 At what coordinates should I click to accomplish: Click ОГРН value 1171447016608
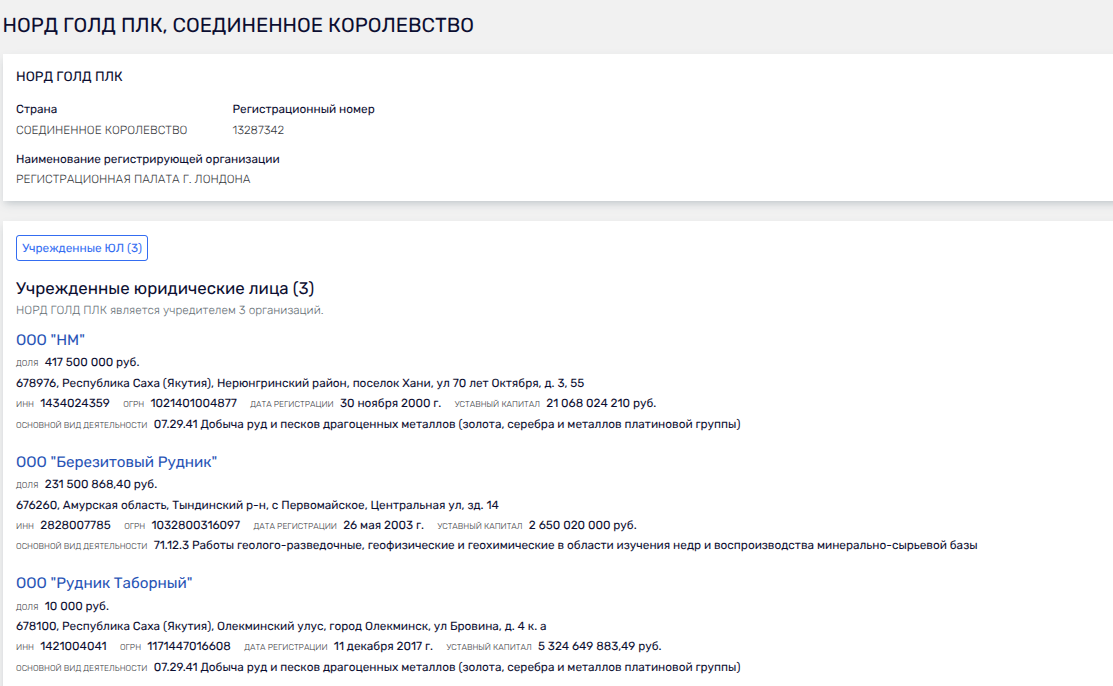tap(188, 646)
